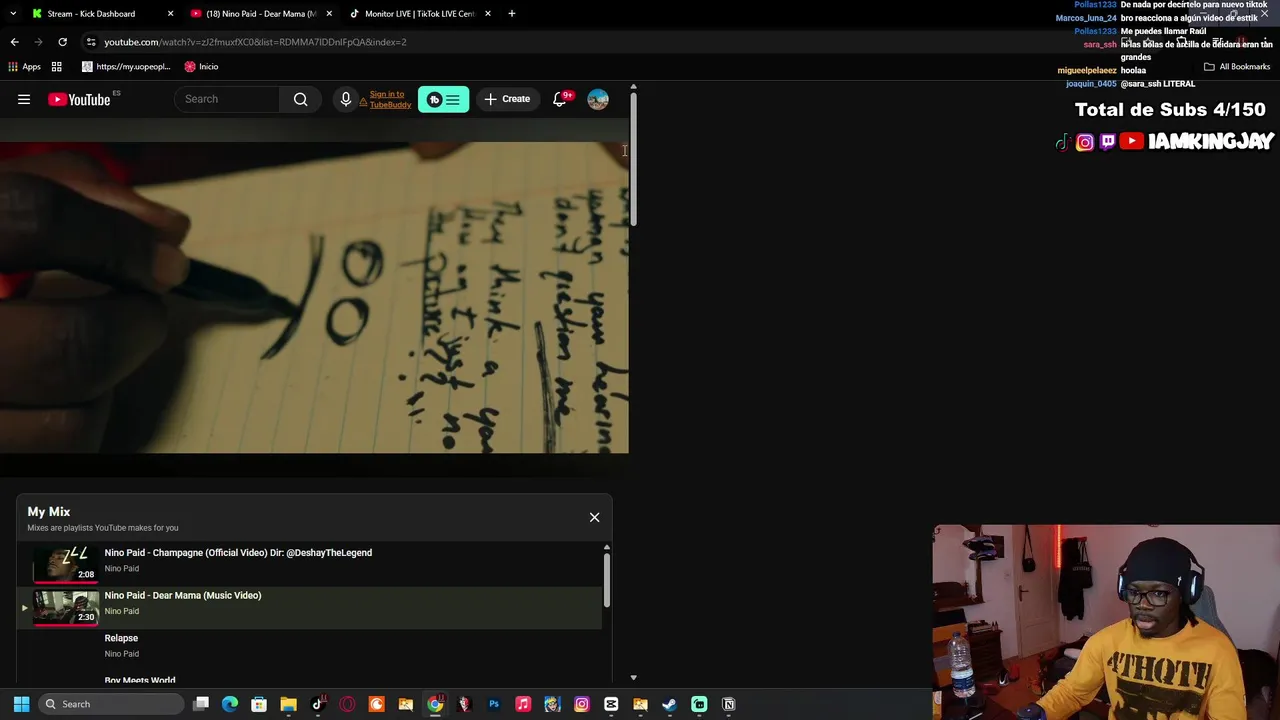
Task: Launch Microsoft Edge from the taskbar
Action: (230, 704)
